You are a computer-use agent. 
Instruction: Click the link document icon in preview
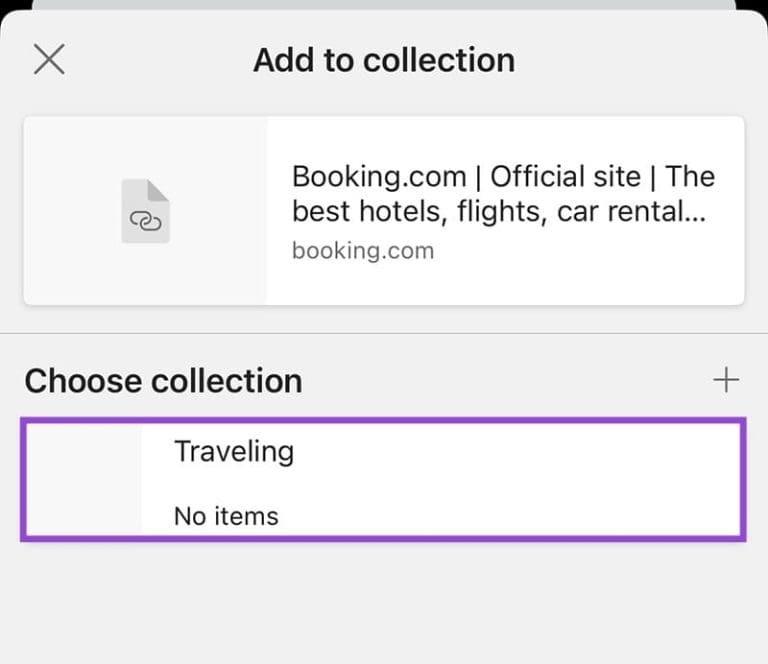(x=145, y=211)
